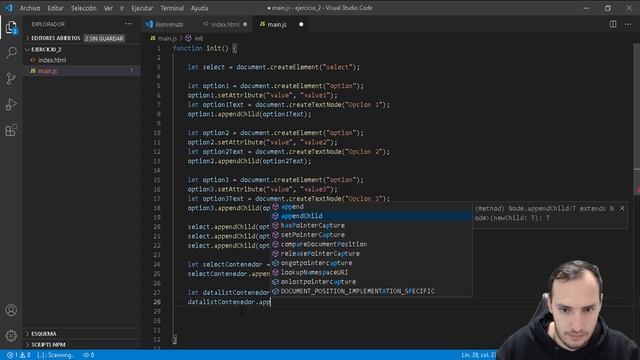Viewport: 640px width, 360px height.
Task: Open the Source Control view icon
Action: [x=11, y=78]
